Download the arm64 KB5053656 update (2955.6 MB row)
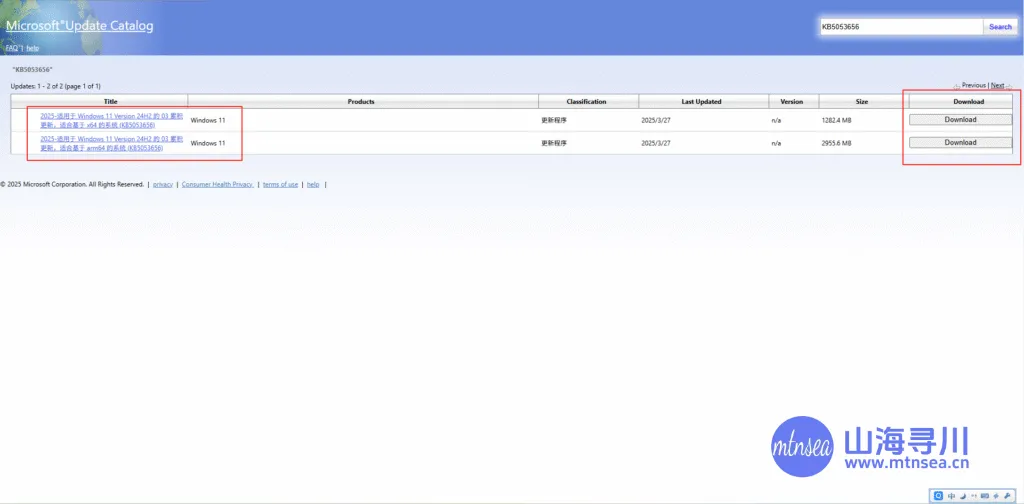Viewport: 1024px width, 504px height. (x=960, y=143)
